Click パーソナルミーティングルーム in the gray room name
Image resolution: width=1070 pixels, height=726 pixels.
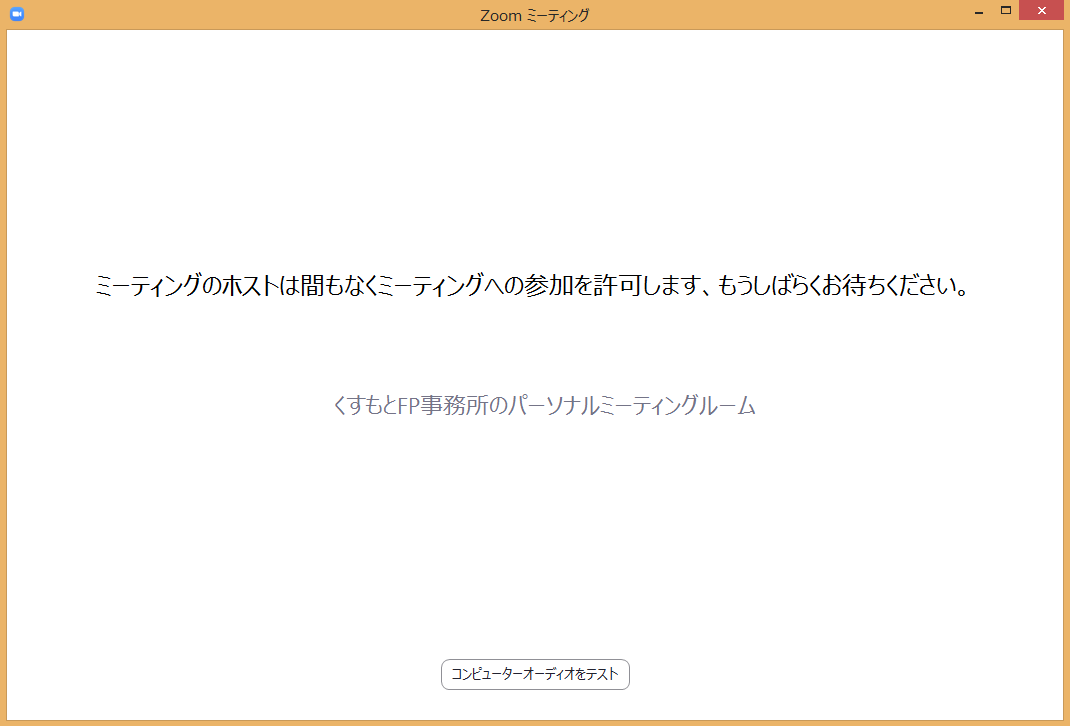click(x=633, y=405)
